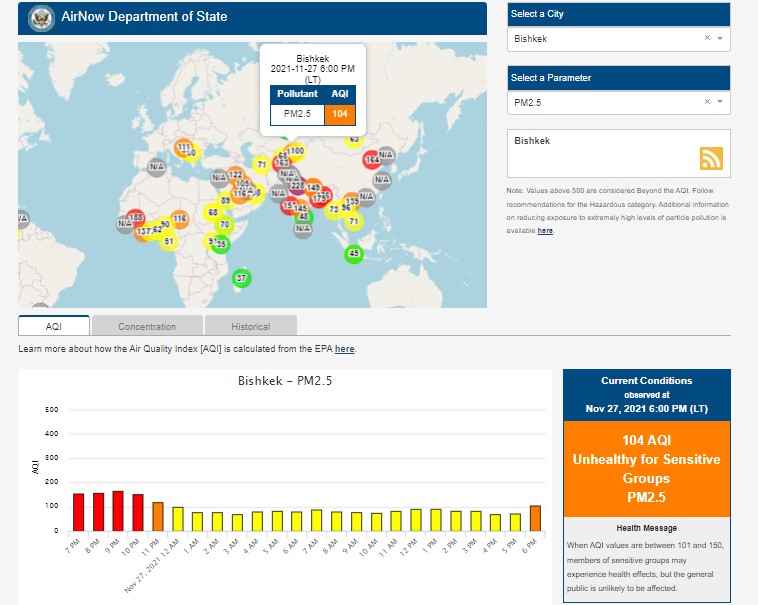758x605 pixels.
Task: Click the yellow 68 map marker
Action: point(212,212)
